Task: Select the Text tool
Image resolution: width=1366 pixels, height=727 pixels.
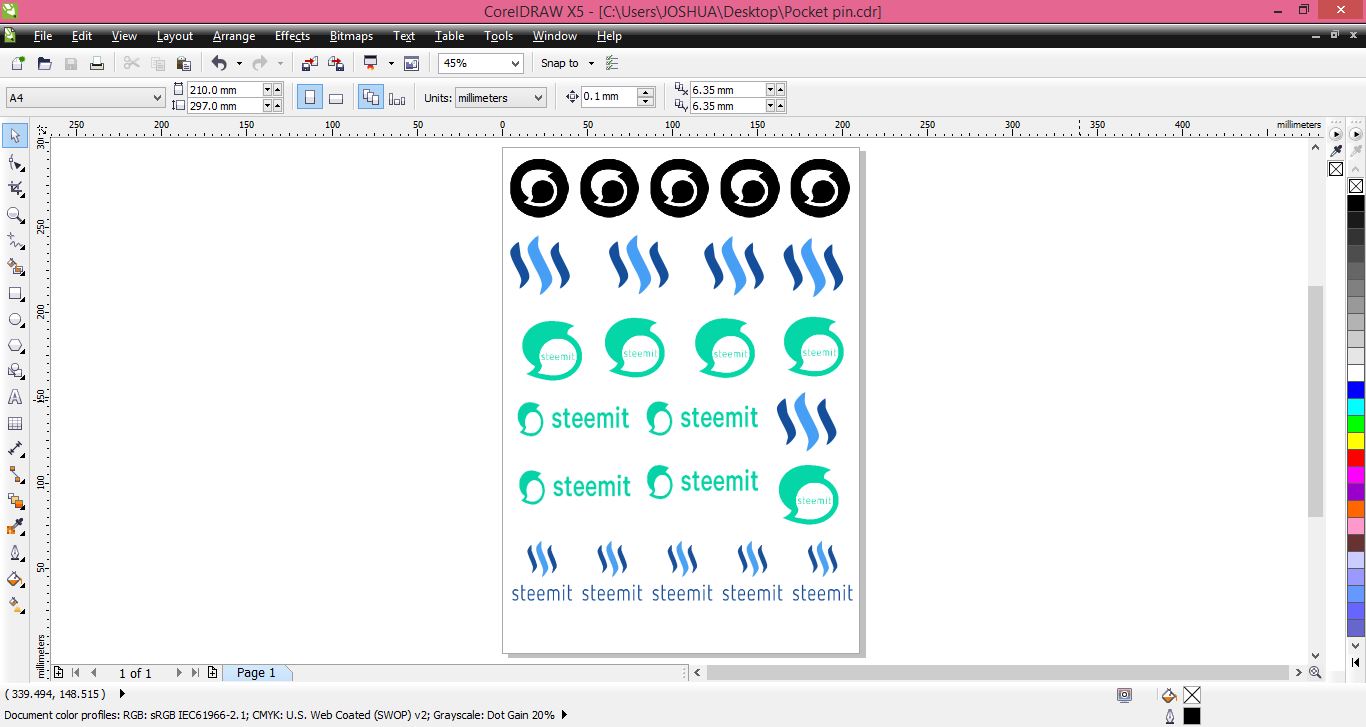Action: coord(15,397)
